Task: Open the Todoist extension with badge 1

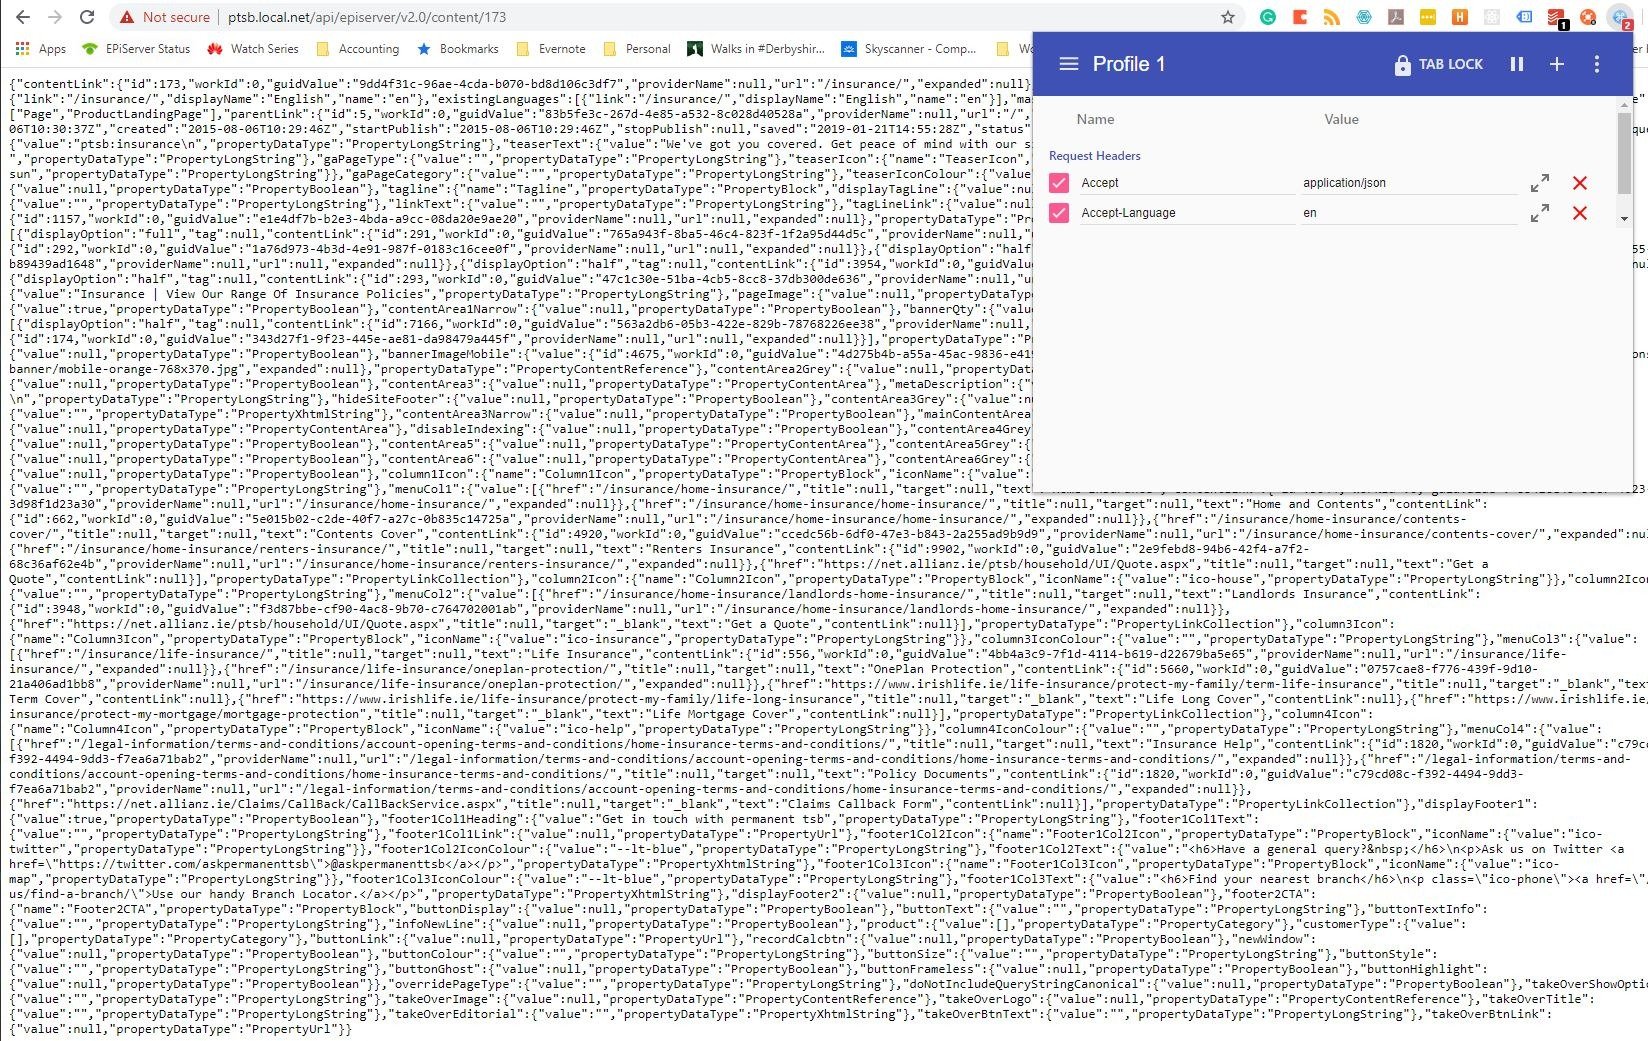Action: [1557, 18]
